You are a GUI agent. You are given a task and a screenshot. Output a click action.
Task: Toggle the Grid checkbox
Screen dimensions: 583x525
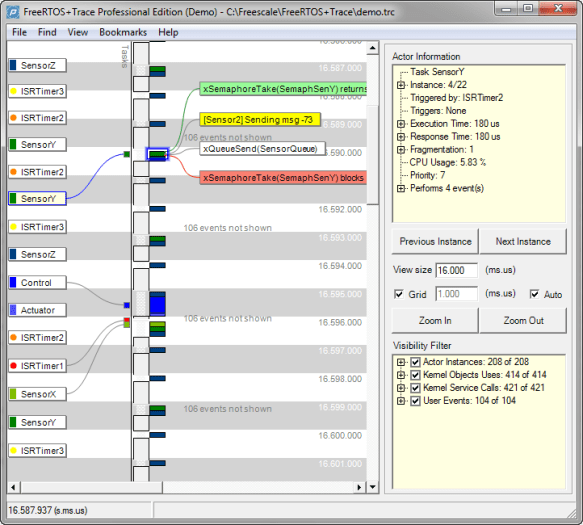(399, 294)
